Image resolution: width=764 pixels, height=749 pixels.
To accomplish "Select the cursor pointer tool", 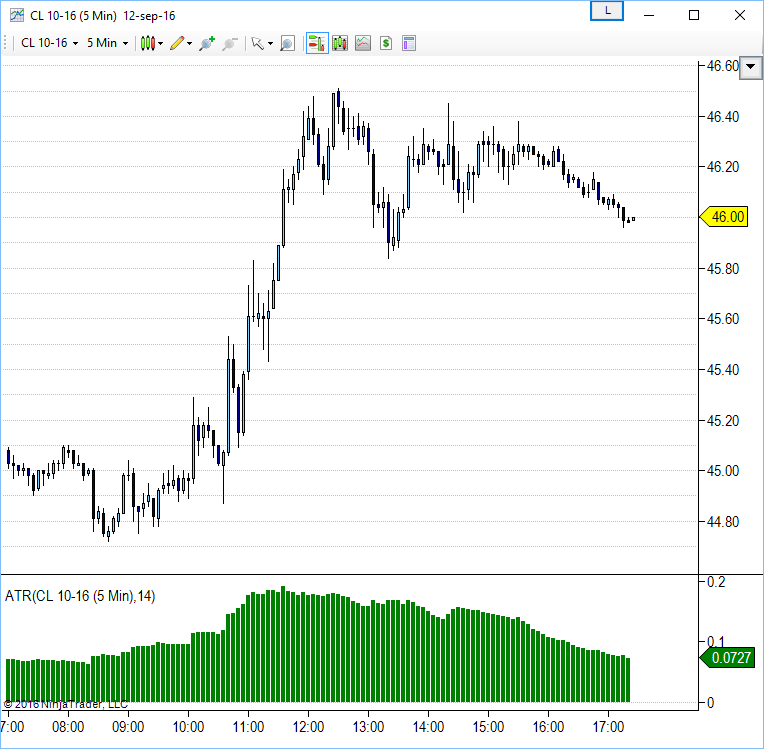I will 257,43.
